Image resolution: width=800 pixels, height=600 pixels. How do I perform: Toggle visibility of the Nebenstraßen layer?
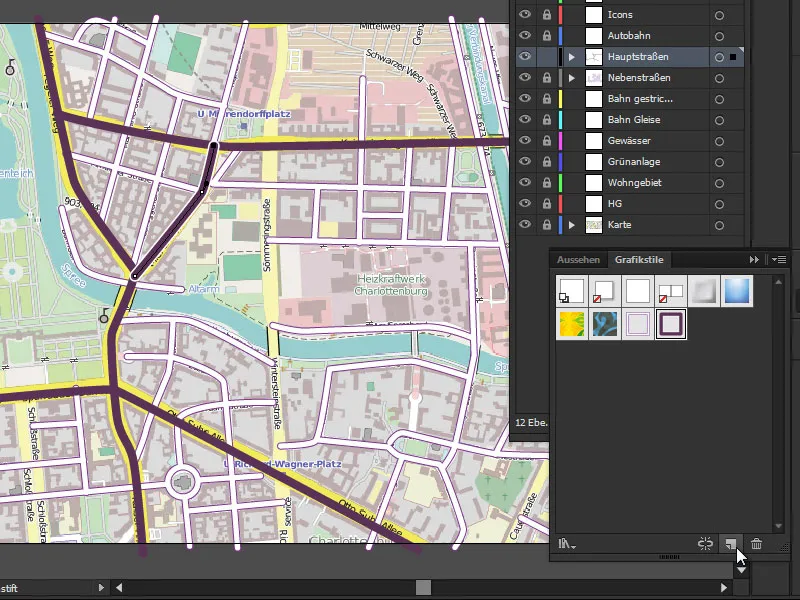click(524, 77)
